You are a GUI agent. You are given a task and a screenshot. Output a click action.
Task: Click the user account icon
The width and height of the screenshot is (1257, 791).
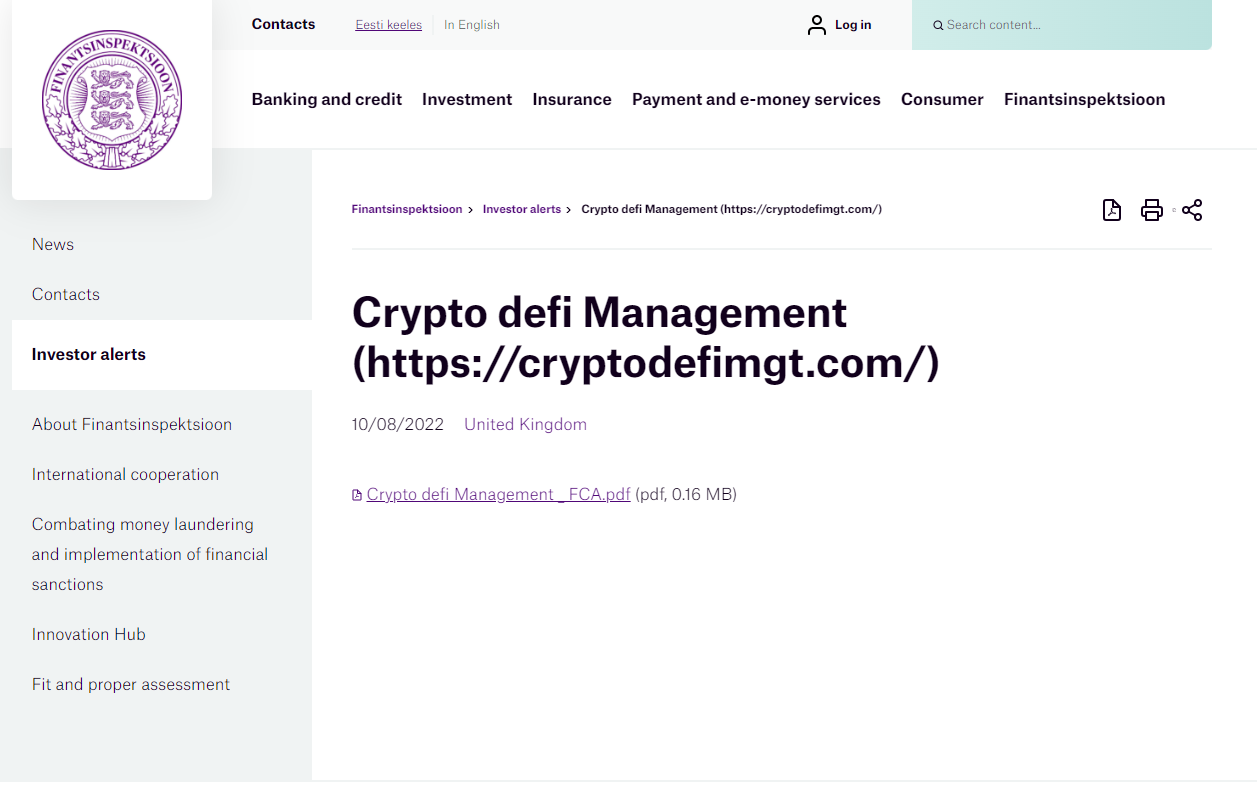click(817, 25)
